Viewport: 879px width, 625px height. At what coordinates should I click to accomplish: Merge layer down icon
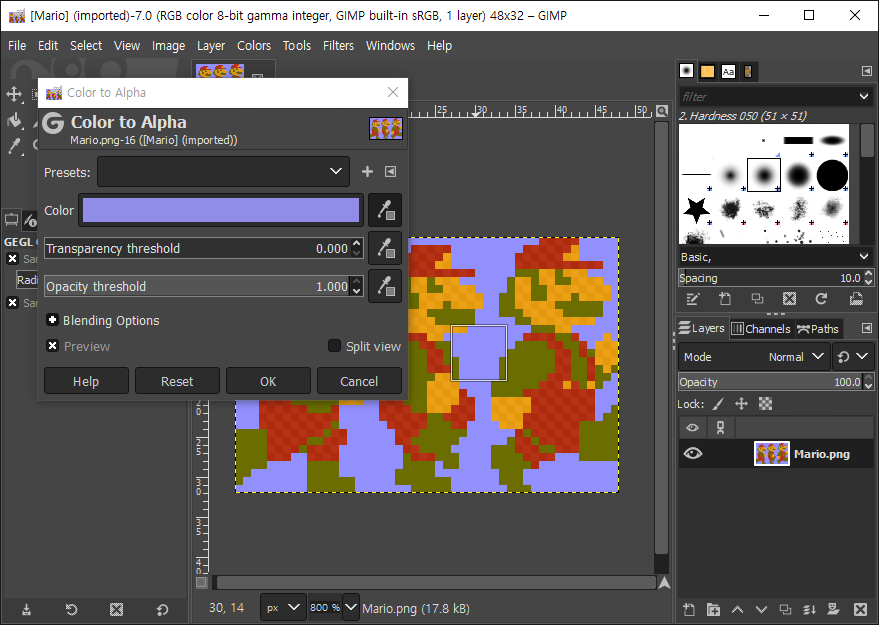(x=809, y=609)
